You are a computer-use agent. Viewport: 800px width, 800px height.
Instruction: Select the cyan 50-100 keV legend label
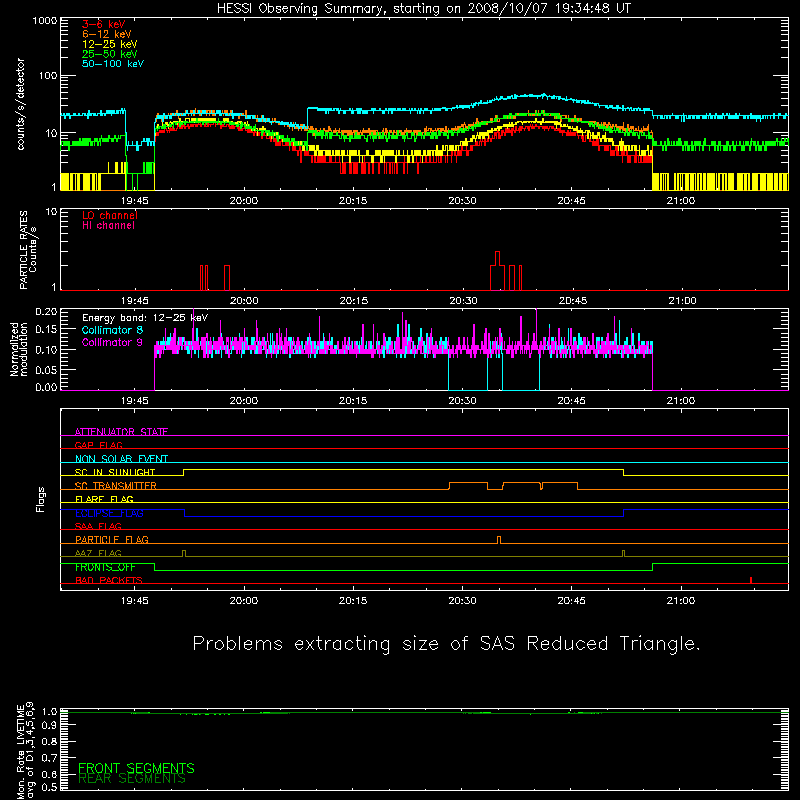pos(113,64)
